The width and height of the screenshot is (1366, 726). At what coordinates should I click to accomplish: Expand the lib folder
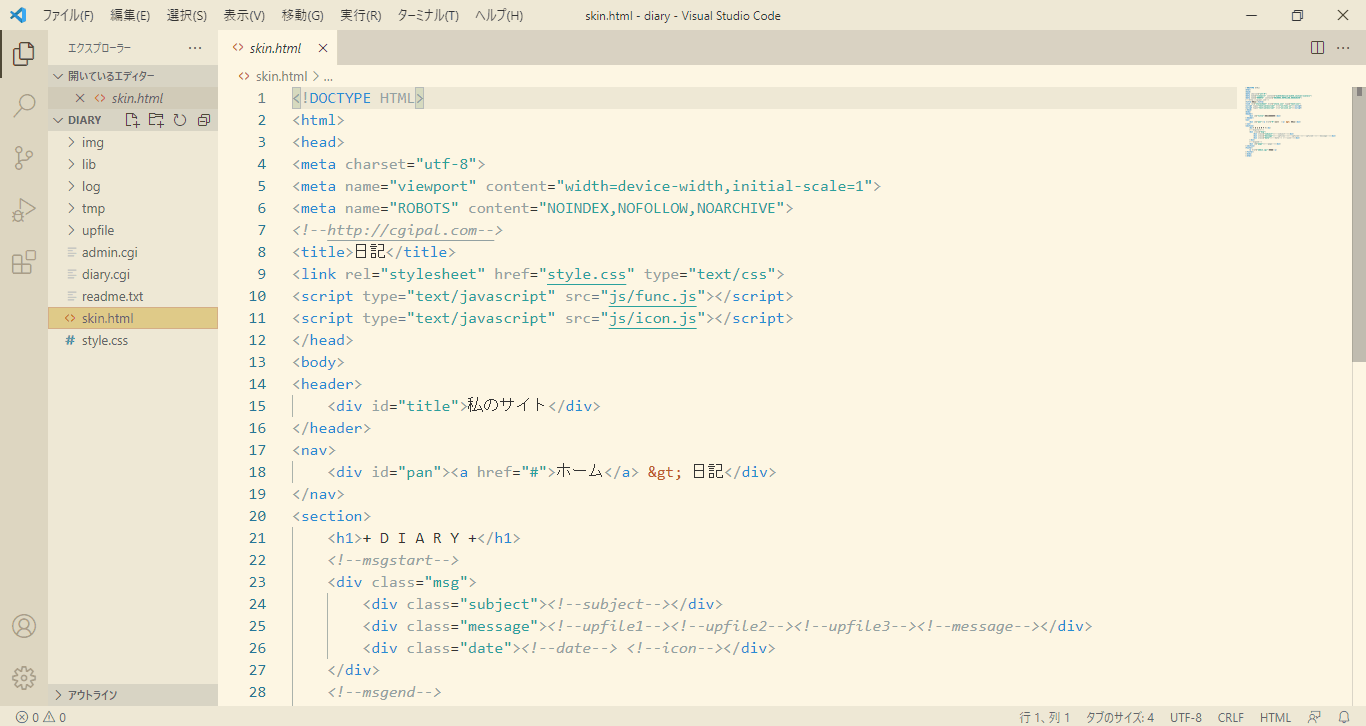(x=133, y=164)
